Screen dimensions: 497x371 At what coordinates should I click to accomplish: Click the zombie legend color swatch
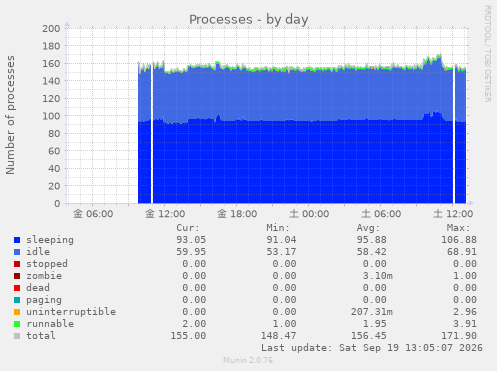tap(17, 276)
